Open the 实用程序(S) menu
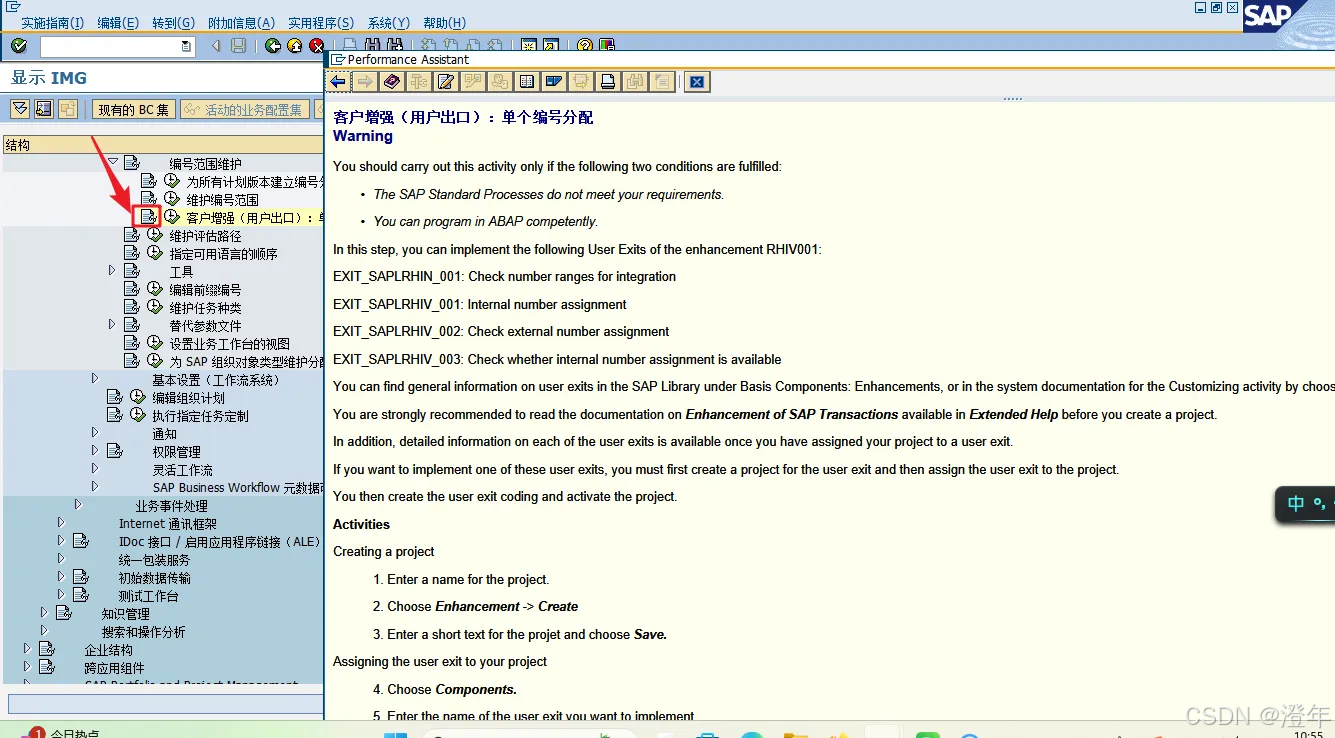Screen dimensions: 1335x738 (x=321, y=23)
